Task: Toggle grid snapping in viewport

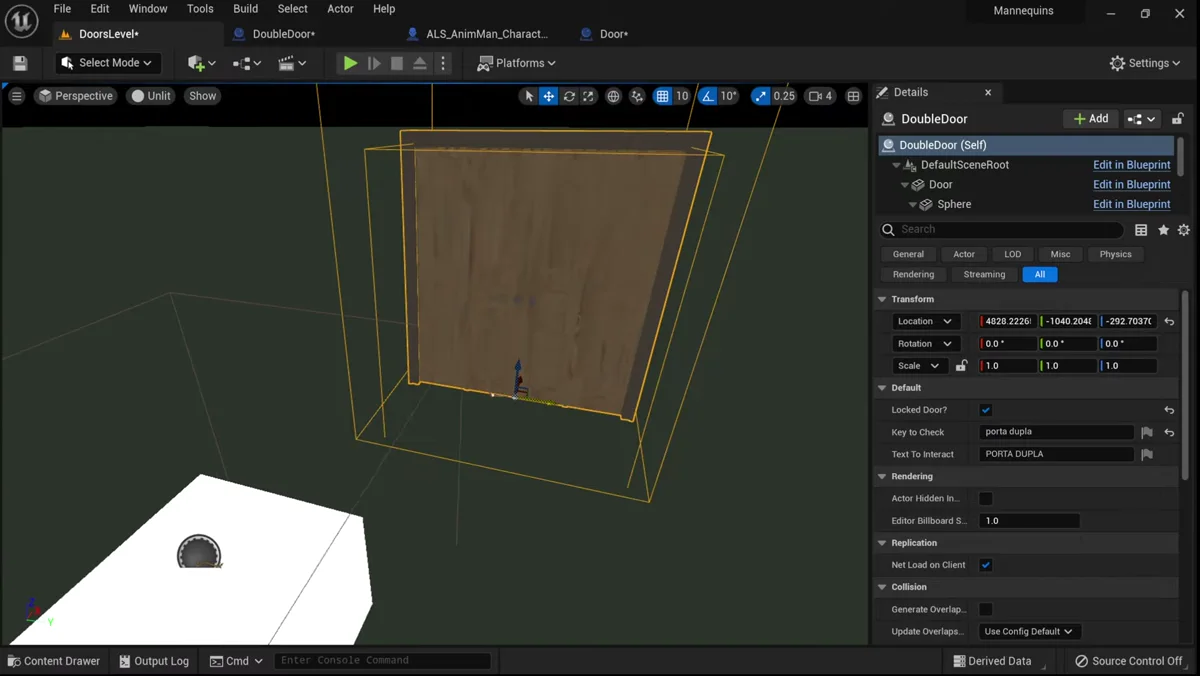Action: coord(662,96)
